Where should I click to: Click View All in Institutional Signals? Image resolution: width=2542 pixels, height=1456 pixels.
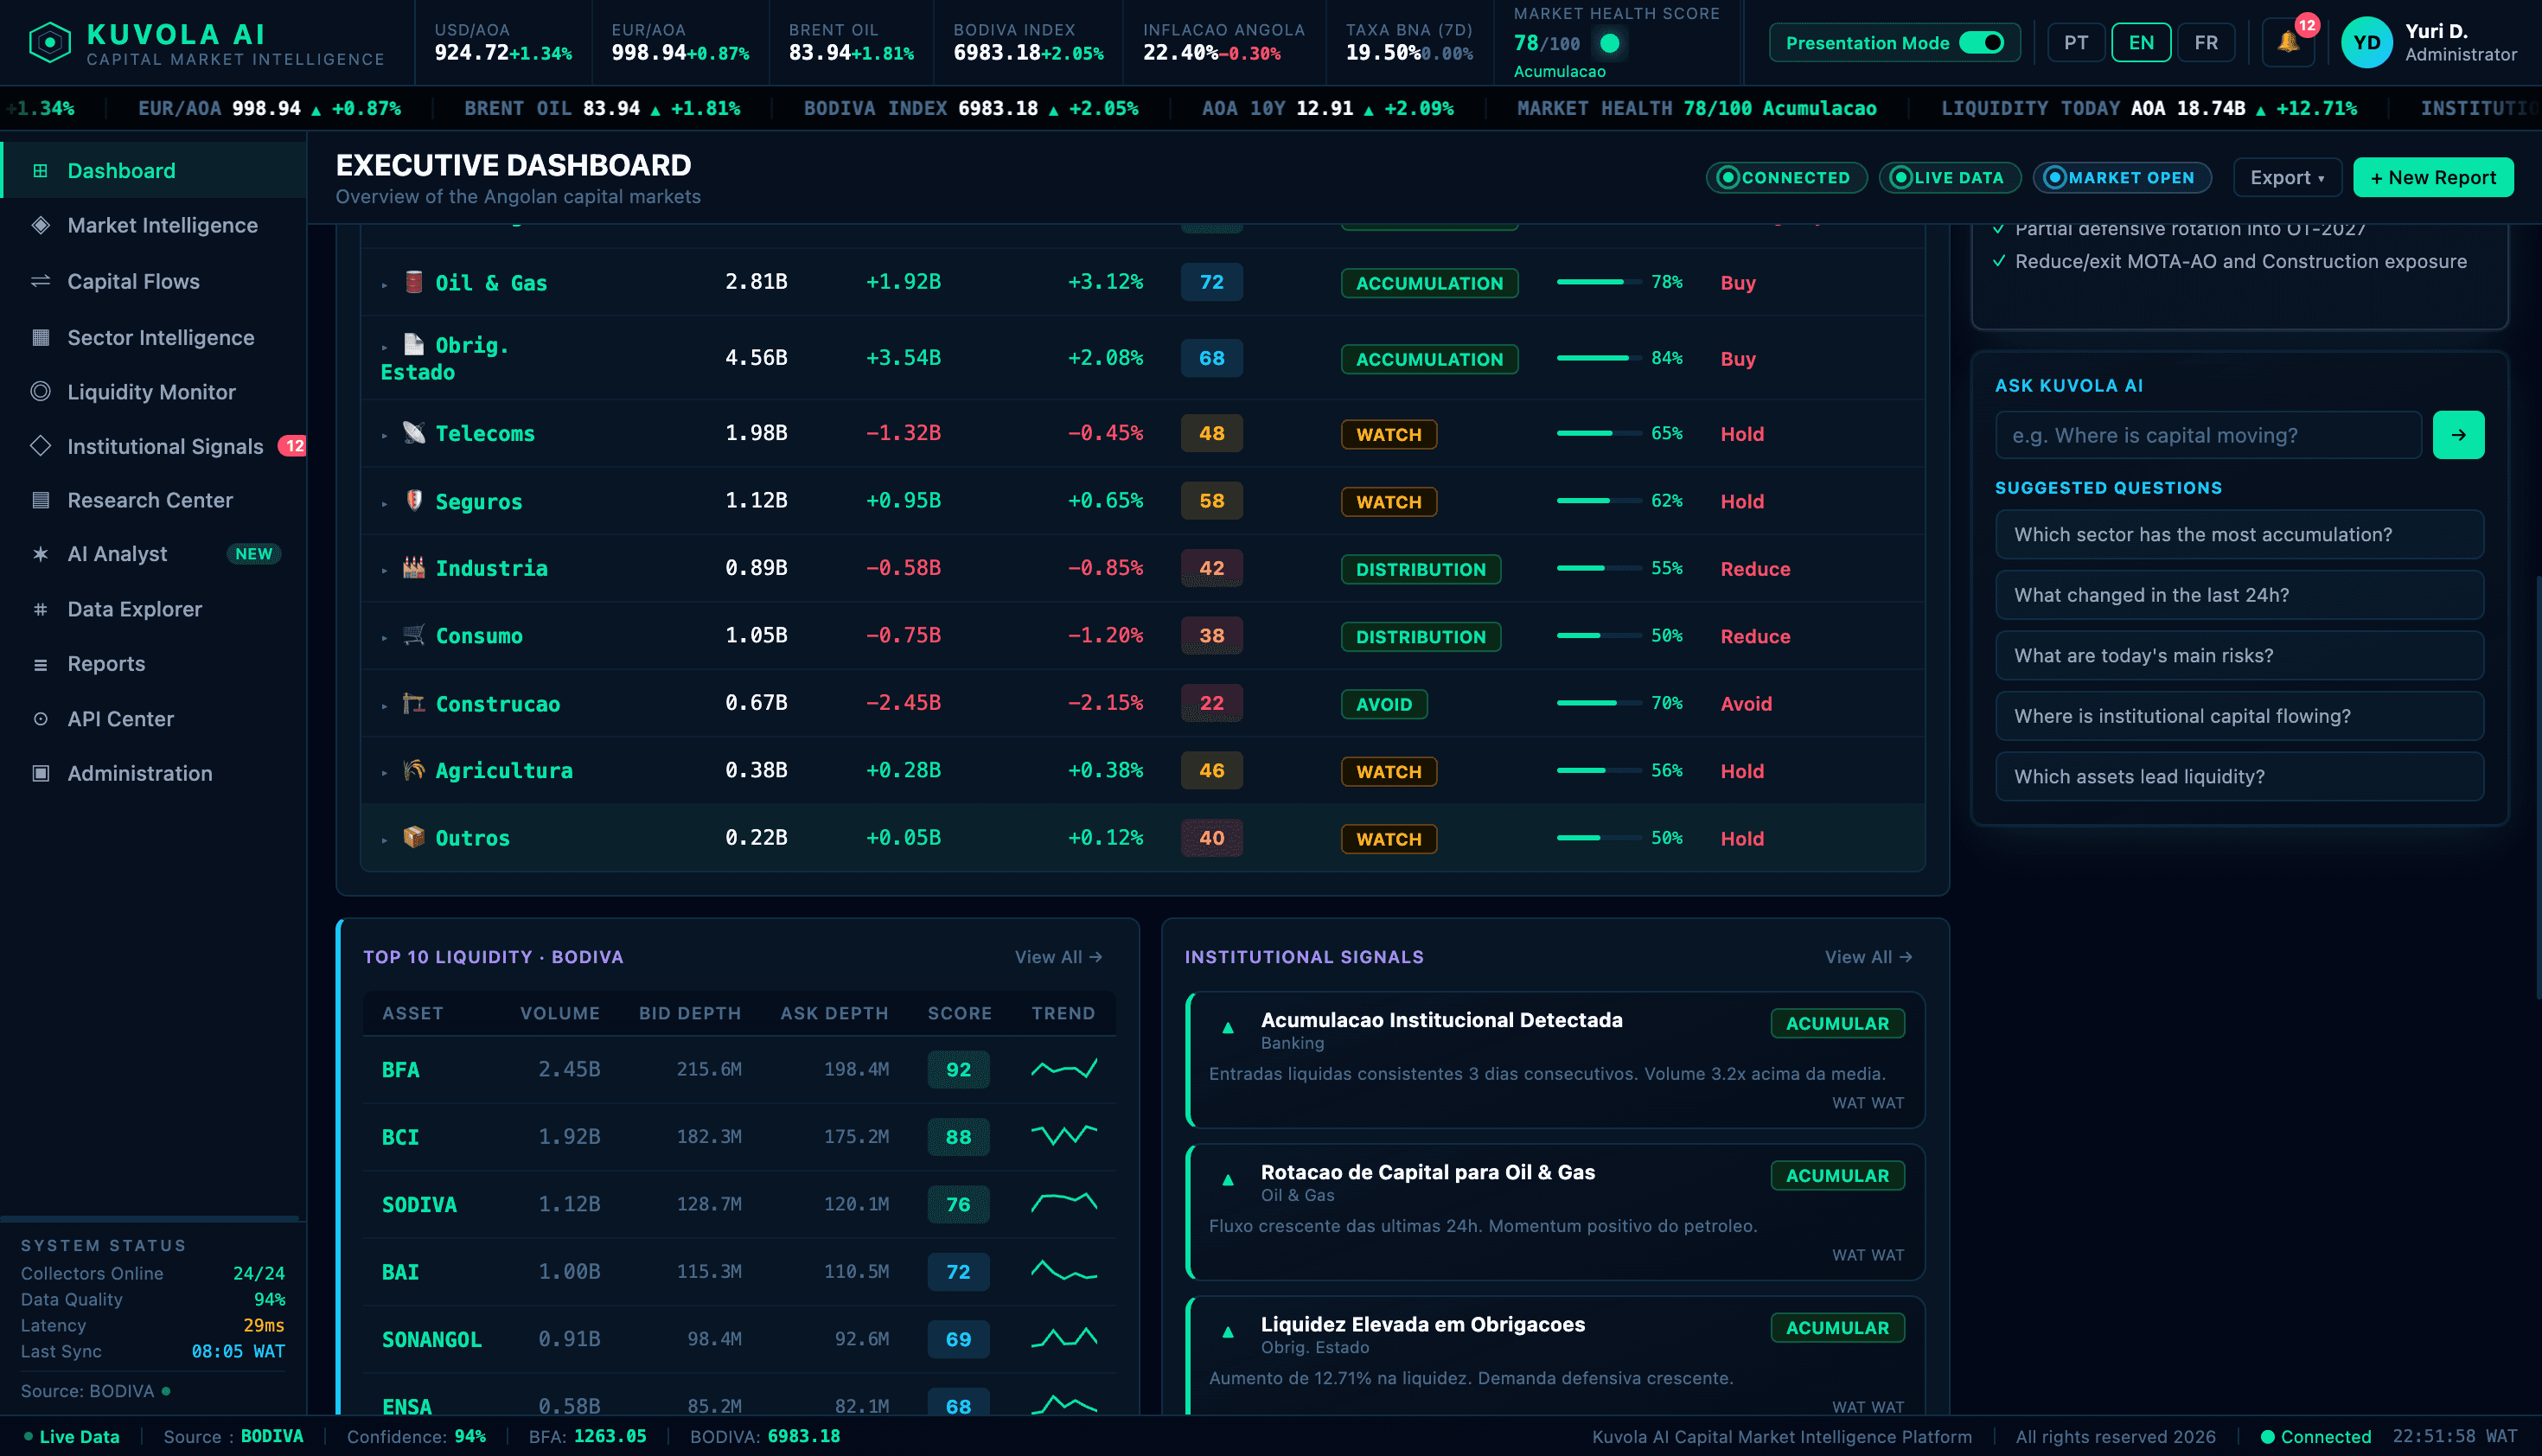click(x=1868, y=957)
